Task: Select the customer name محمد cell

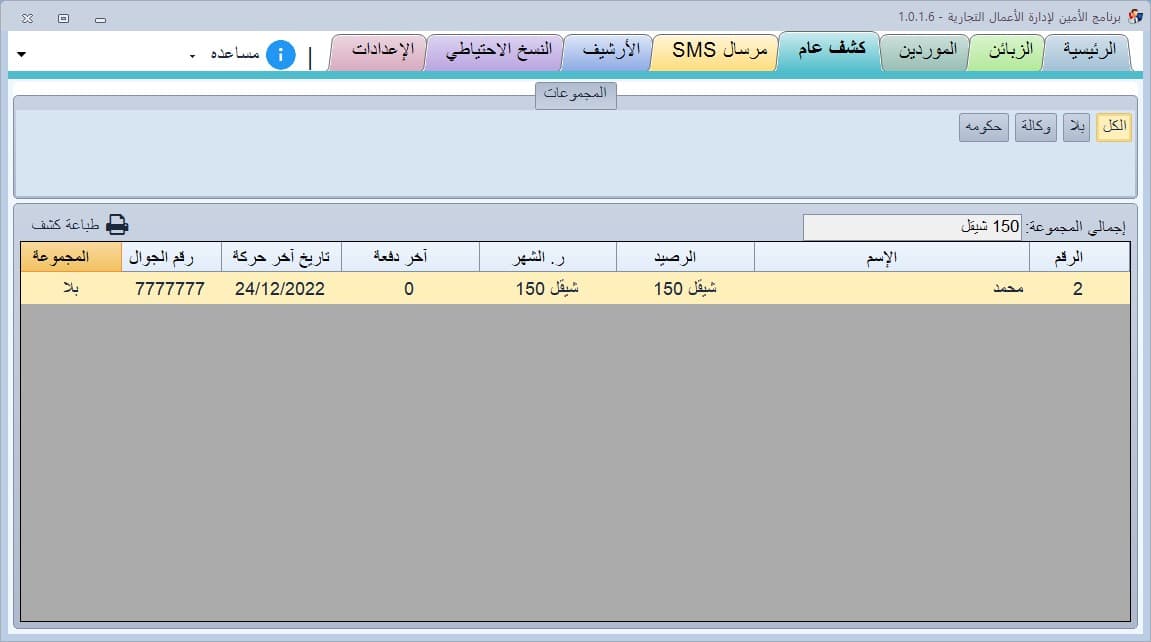Action: coord(891,288)
